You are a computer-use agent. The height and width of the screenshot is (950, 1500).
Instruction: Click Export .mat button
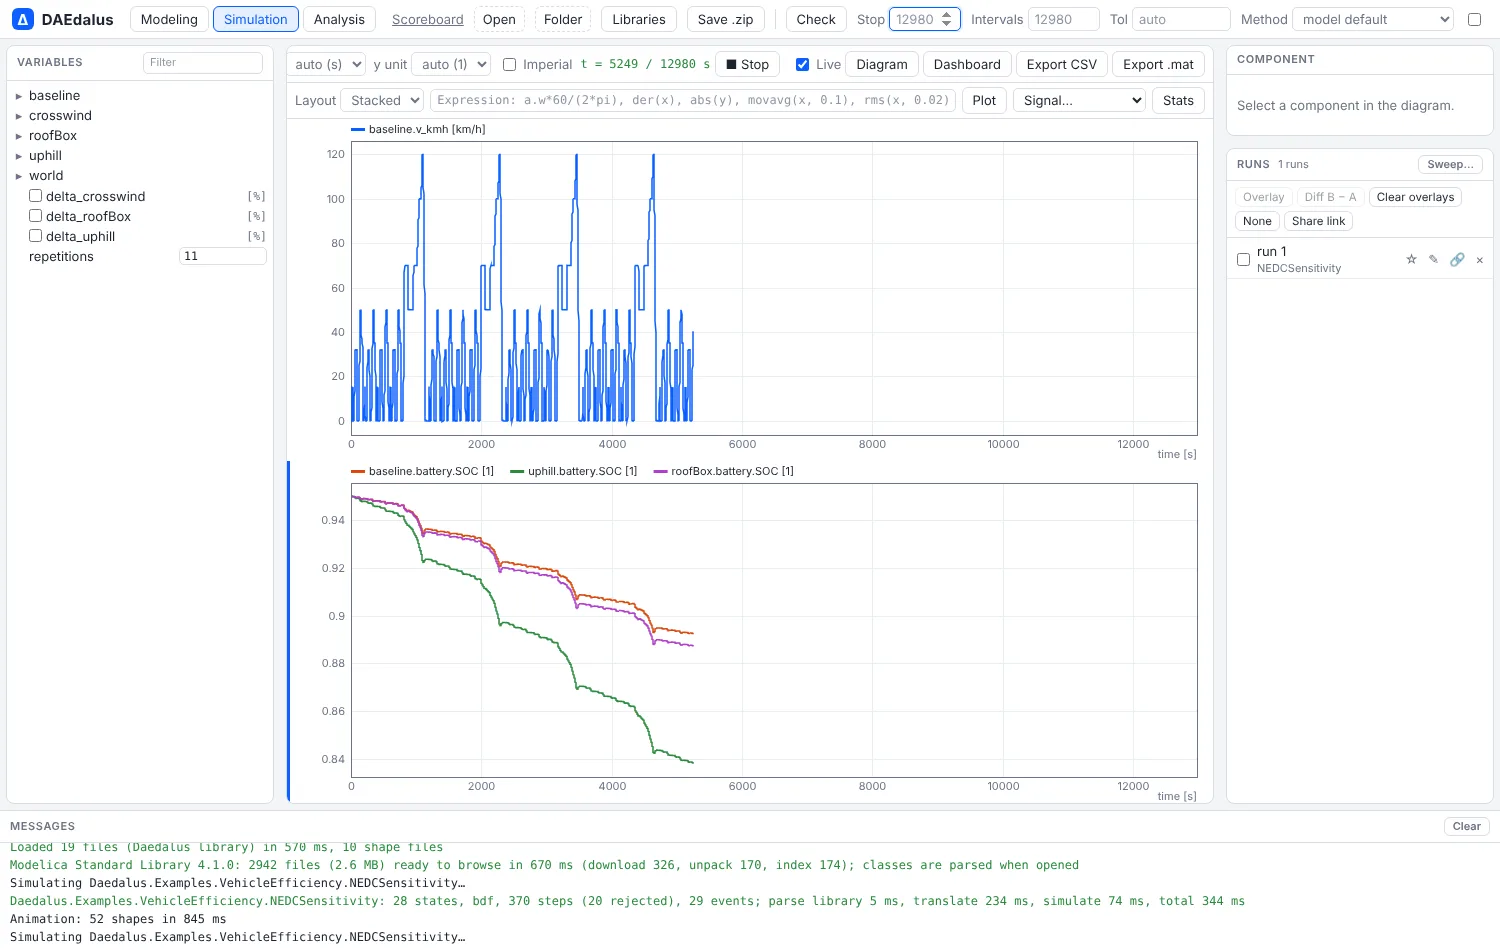(1158, 64)
